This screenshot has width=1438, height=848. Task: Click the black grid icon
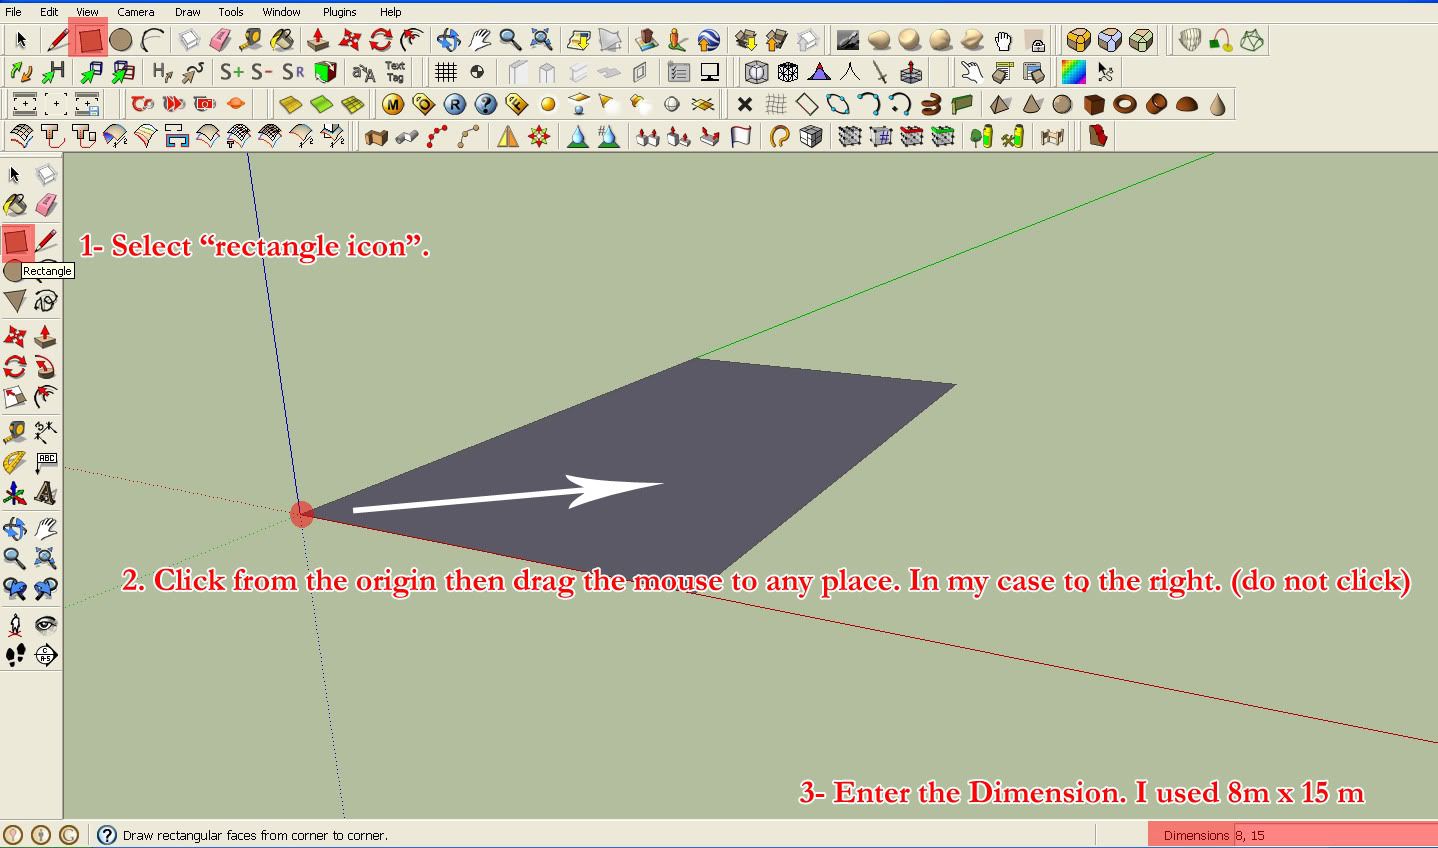(x=446, y=72)
